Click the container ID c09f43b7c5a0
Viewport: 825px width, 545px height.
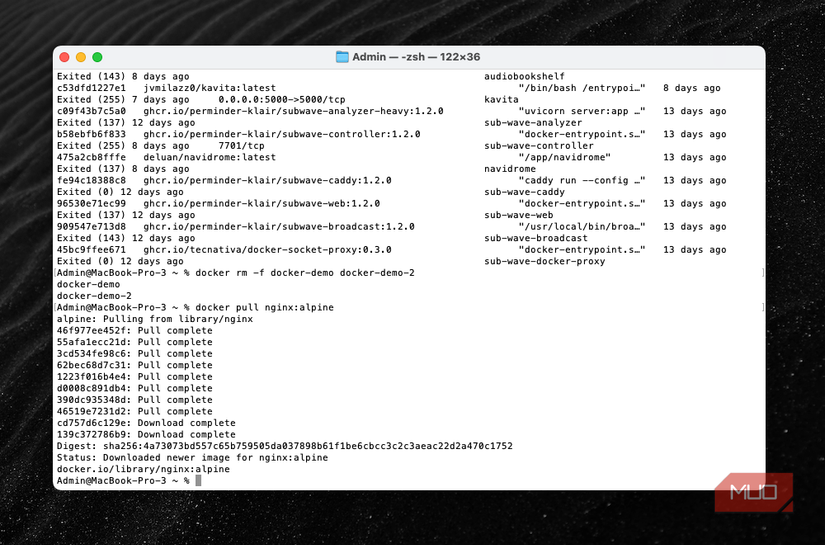point(92,111)
